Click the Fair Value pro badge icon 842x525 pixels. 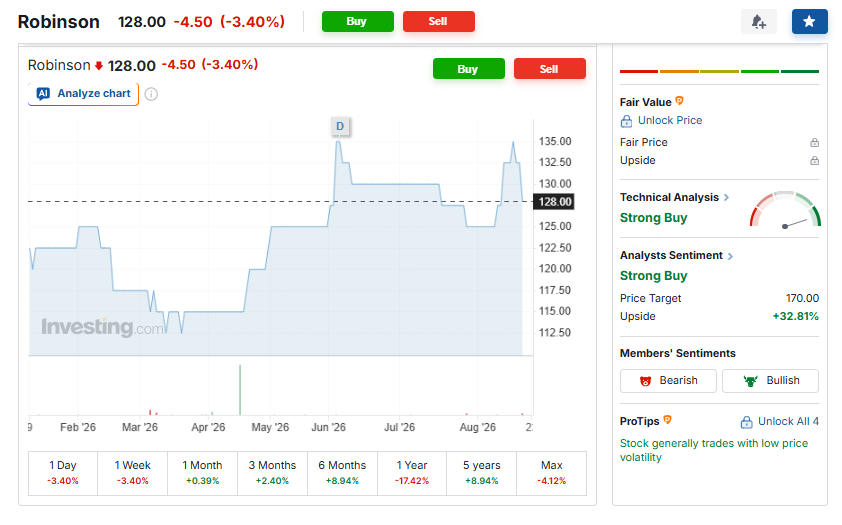pyautogui.click(x=679, y=101)
